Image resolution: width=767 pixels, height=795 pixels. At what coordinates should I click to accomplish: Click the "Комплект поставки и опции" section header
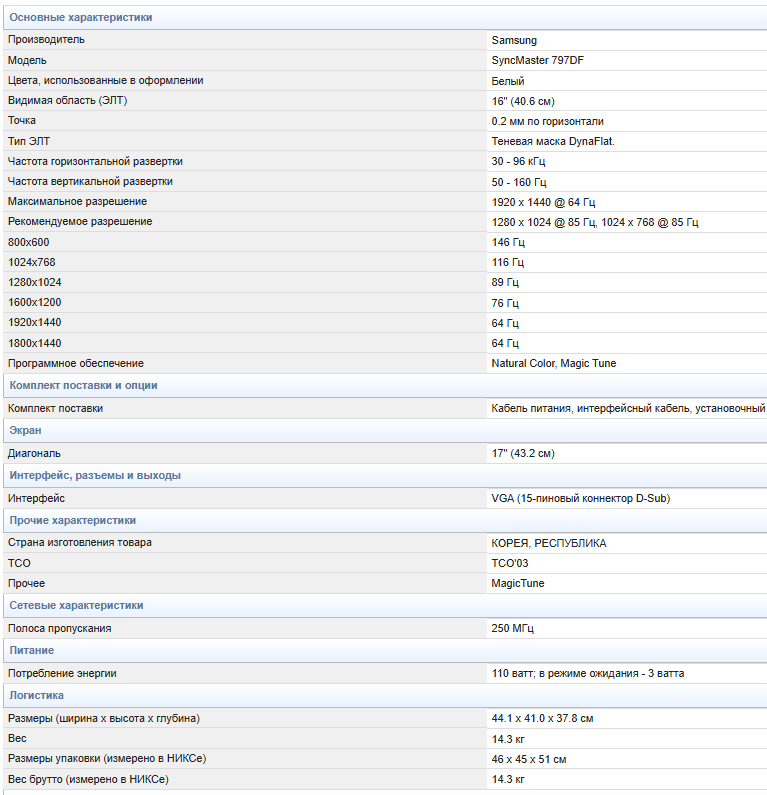click(83, 385)
